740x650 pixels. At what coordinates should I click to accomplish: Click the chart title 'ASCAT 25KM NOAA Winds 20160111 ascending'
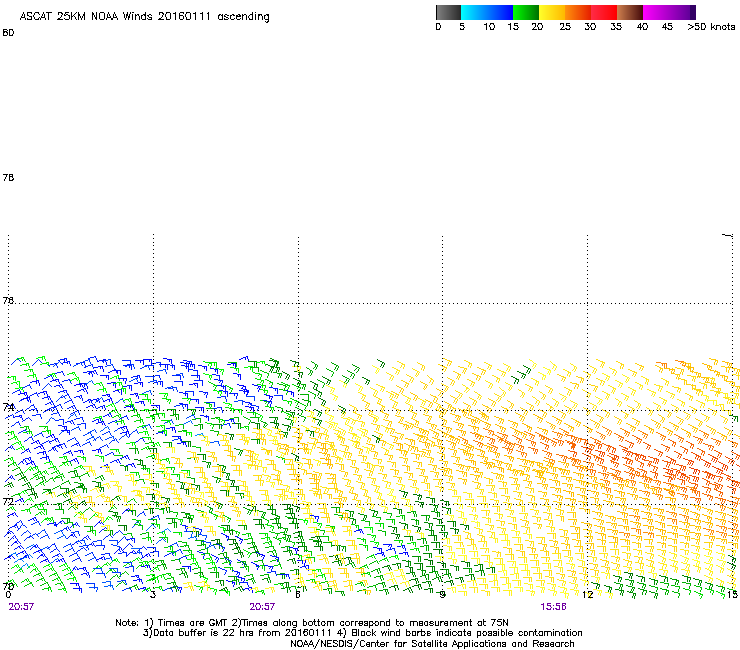[x=144, y=17]
